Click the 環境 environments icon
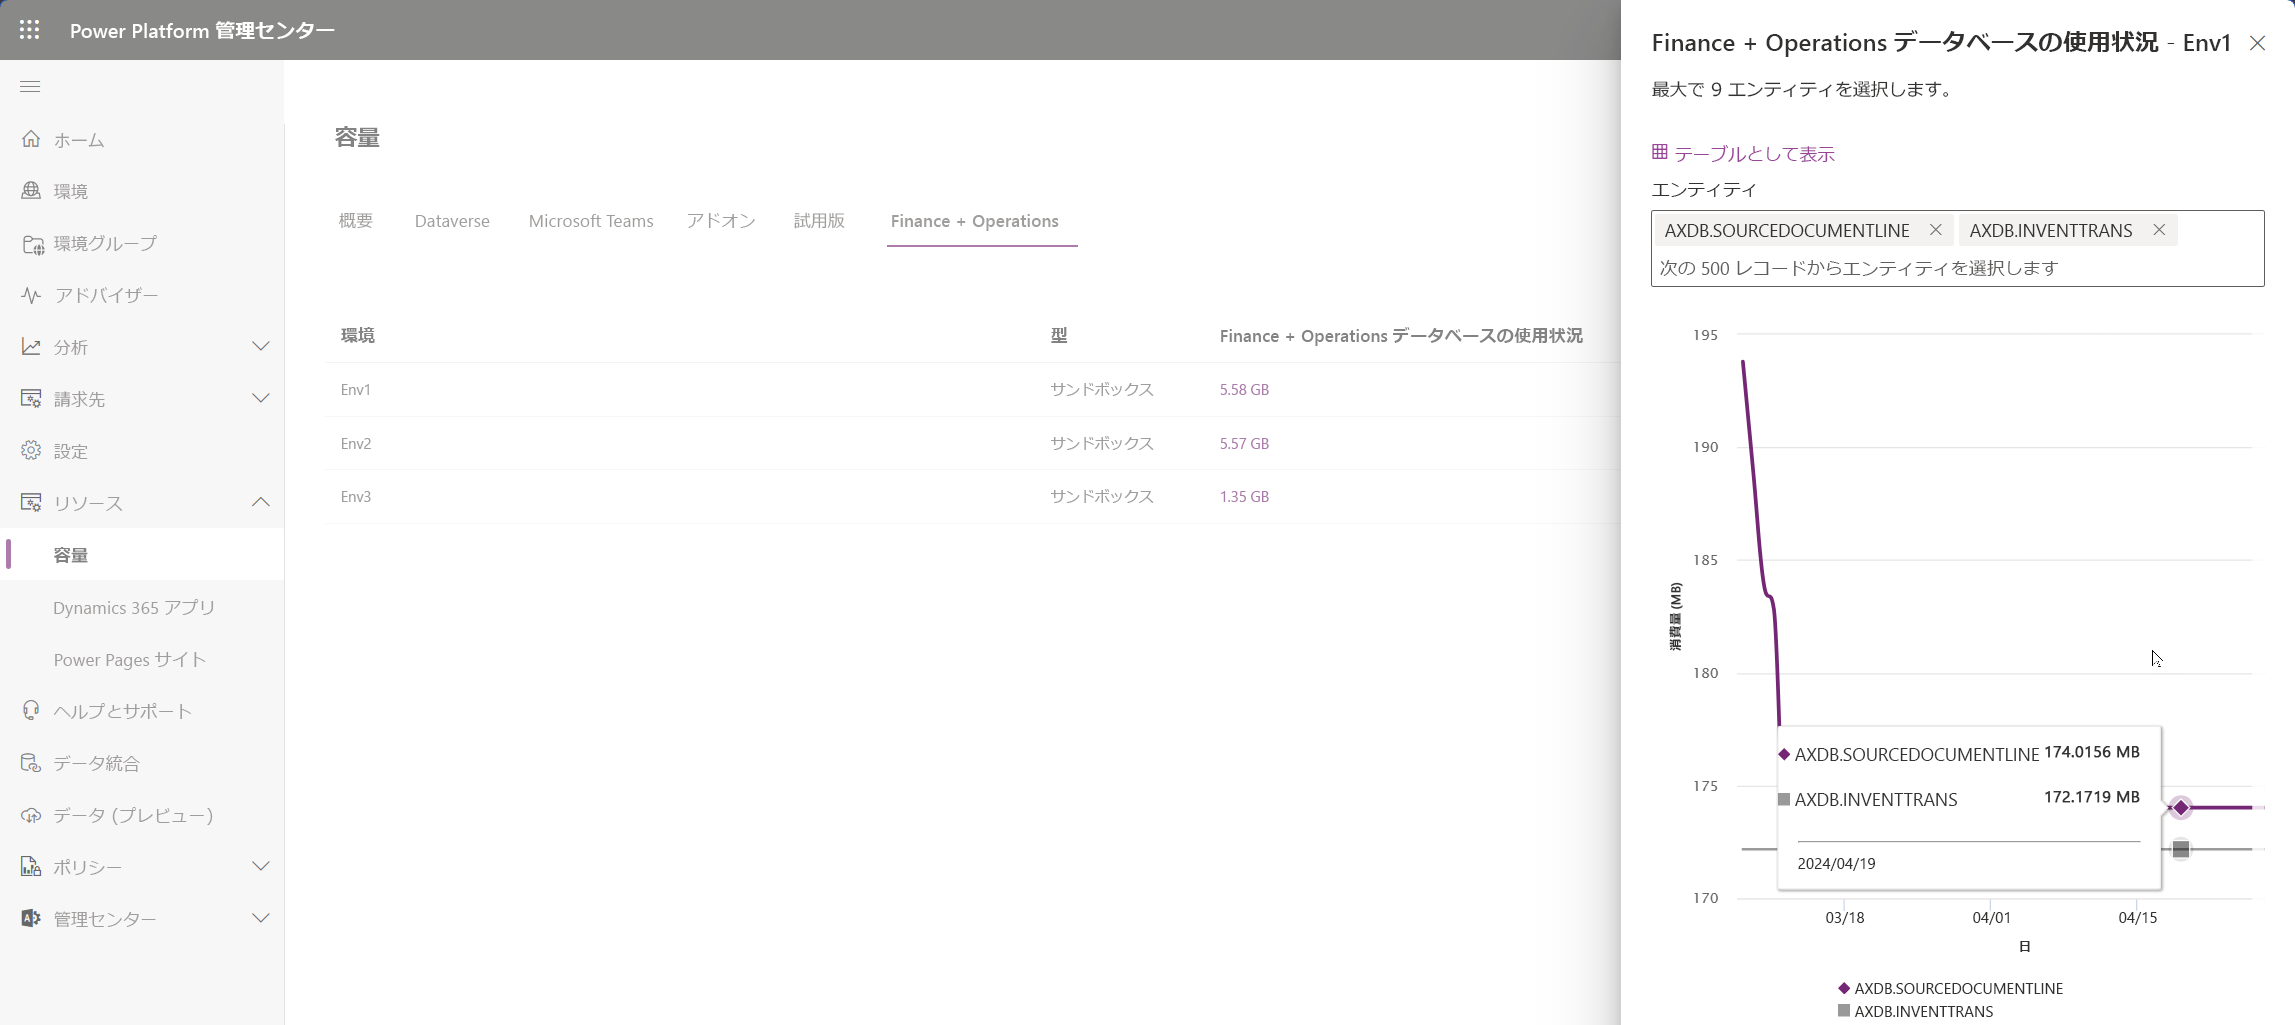Viewport: 2295px width, 1025px height. point(31,190)
